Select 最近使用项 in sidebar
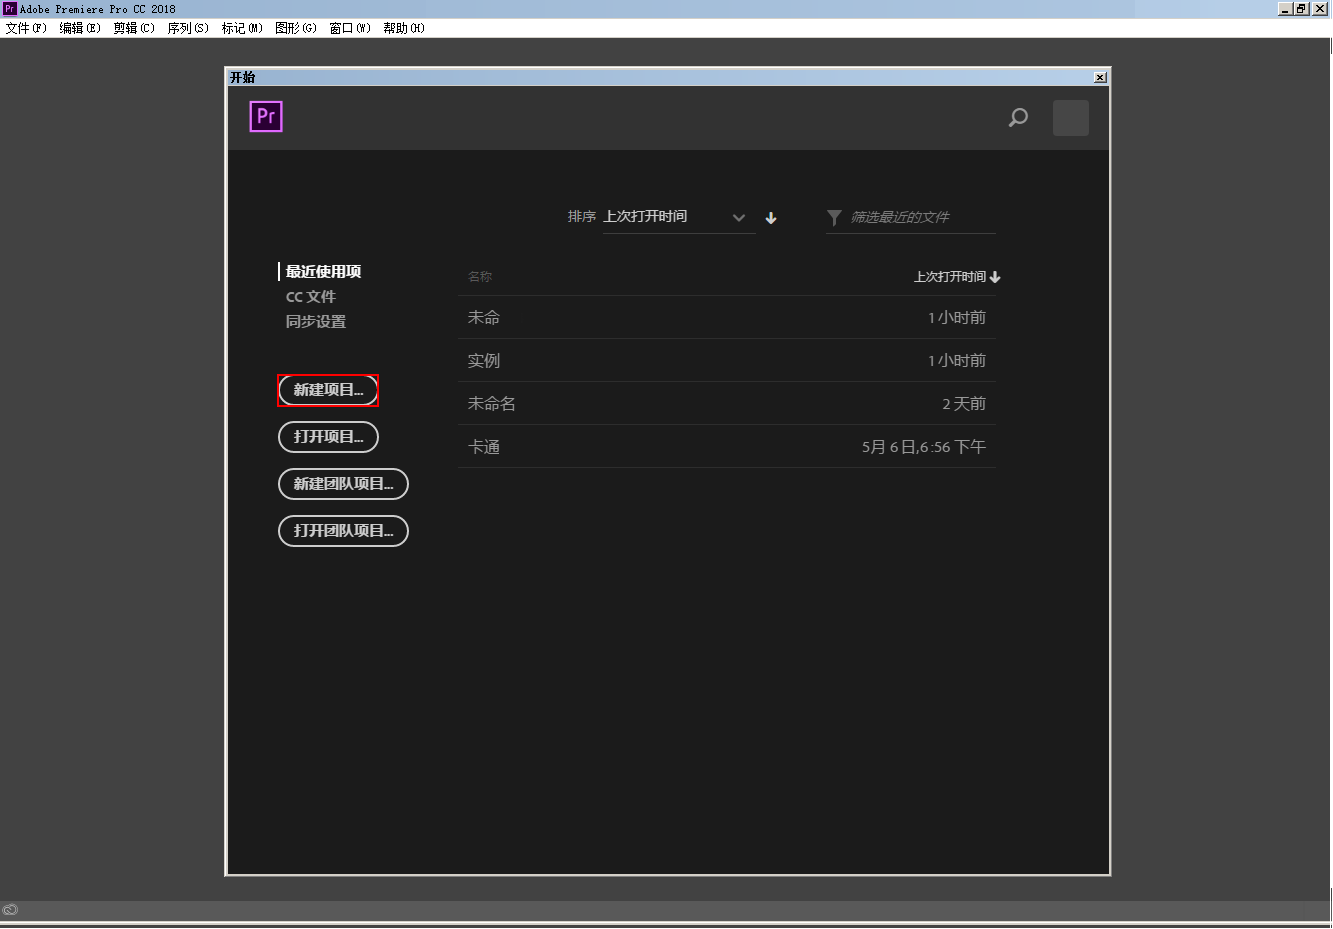 pos(323,272)
